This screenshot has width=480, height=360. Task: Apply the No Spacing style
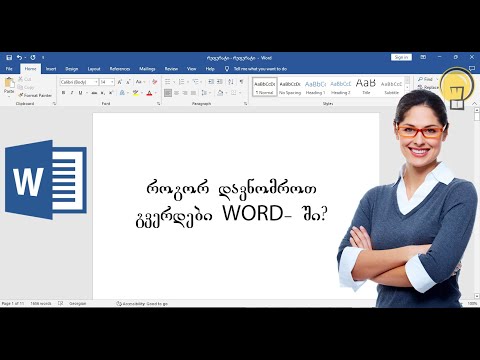pyautogui.click(x=290, y=87)
